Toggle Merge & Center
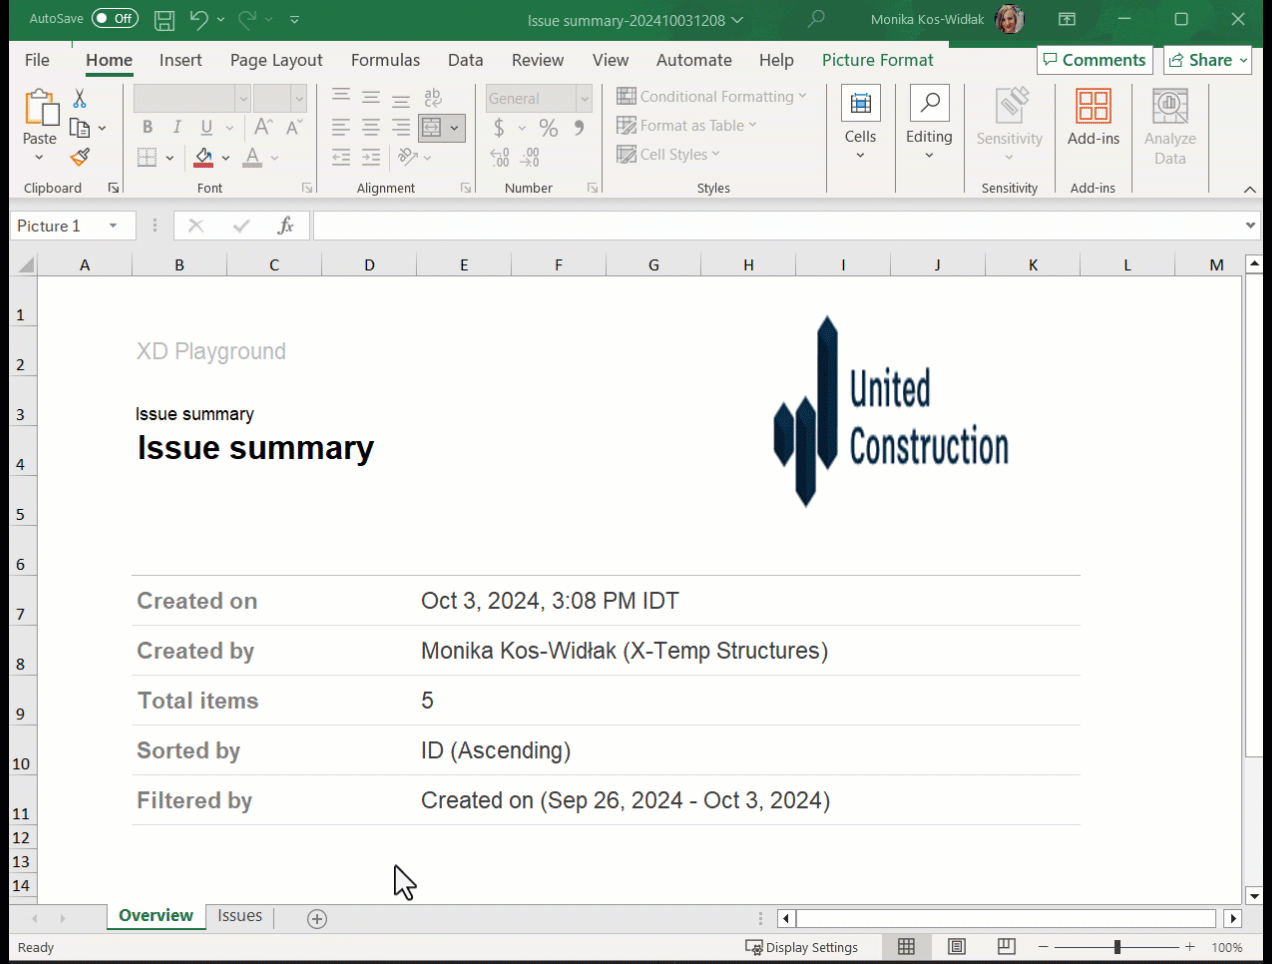The height and width of the screenshot is (964, 1272). point(432,127)
